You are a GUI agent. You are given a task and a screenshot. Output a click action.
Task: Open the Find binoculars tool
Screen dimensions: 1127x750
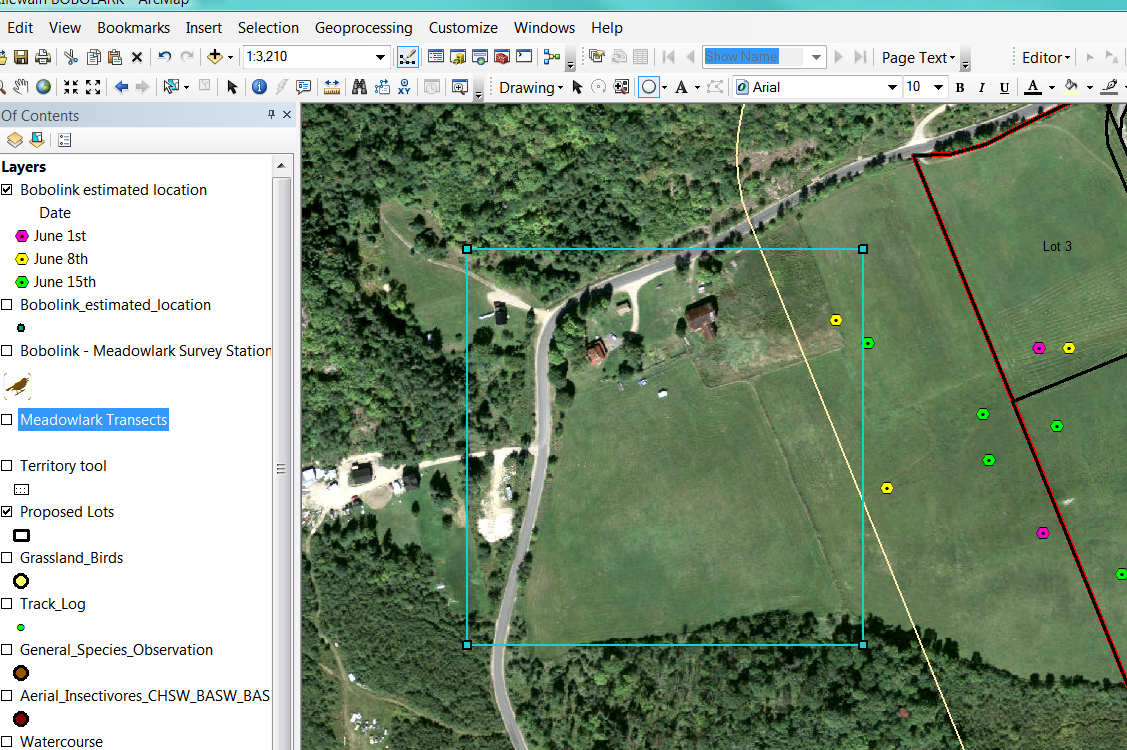(359, 87)
